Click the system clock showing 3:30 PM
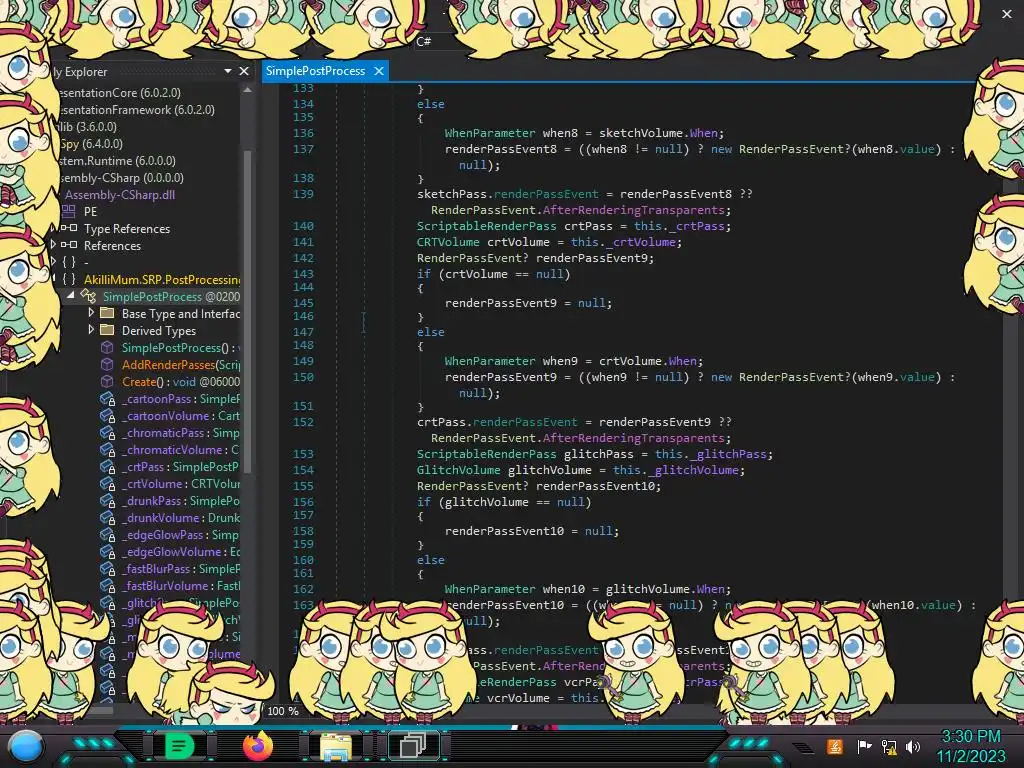 [970, 737]
